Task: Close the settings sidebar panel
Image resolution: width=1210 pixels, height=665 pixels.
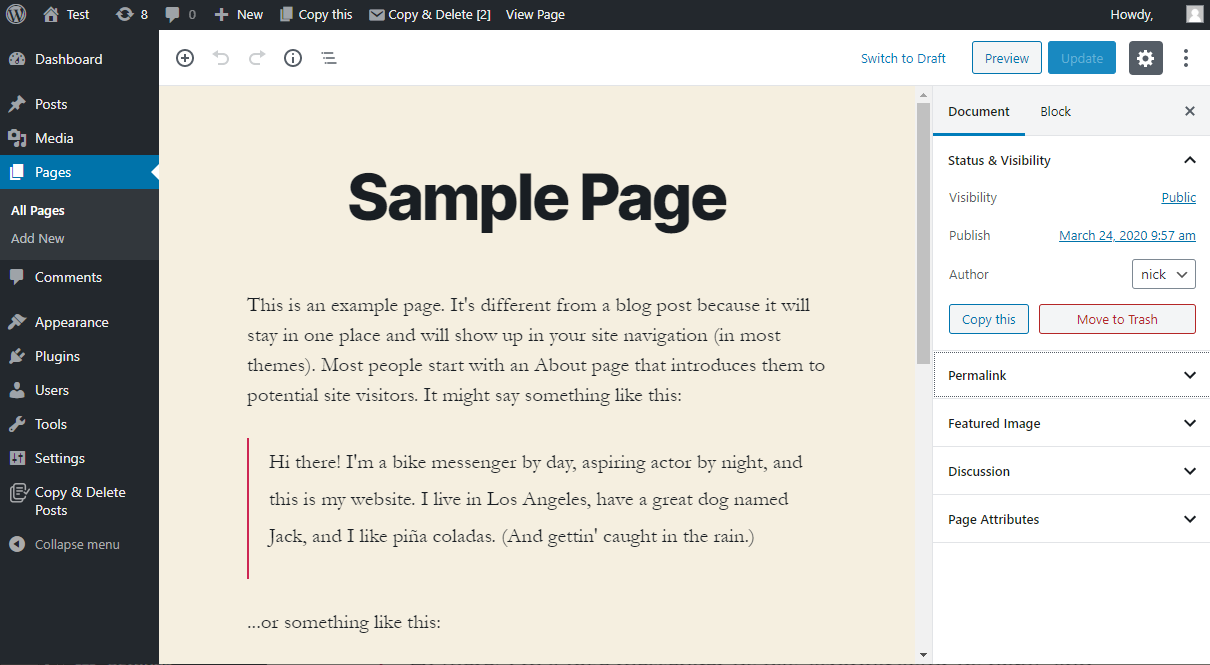Action: [x=1190, y=111]
